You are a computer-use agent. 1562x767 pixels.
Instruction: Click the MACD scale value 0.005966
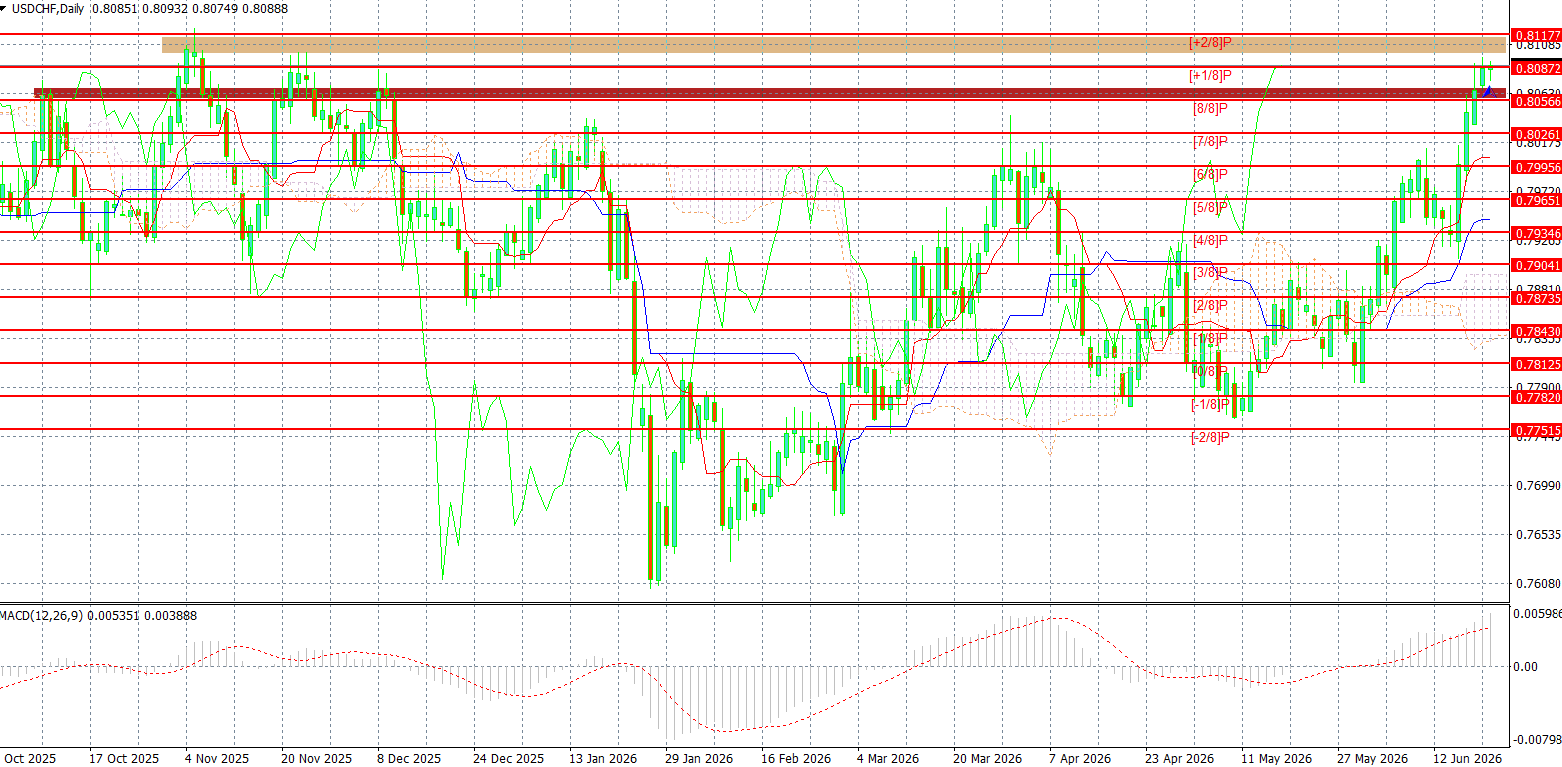pos(1538,615)
